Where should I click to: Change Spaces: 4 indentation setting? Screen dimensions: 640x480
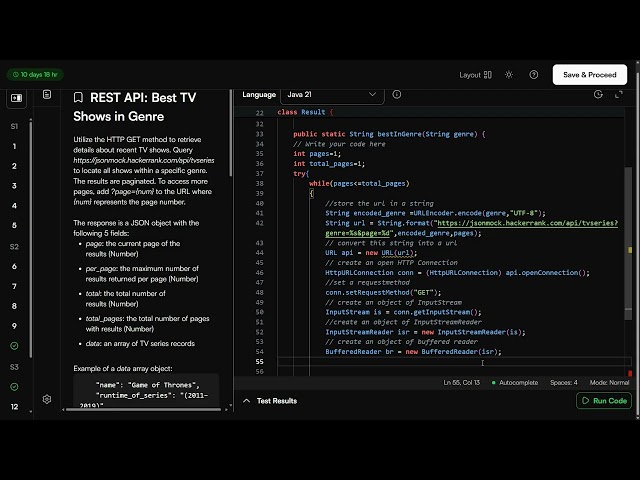(x=564, y=383)
